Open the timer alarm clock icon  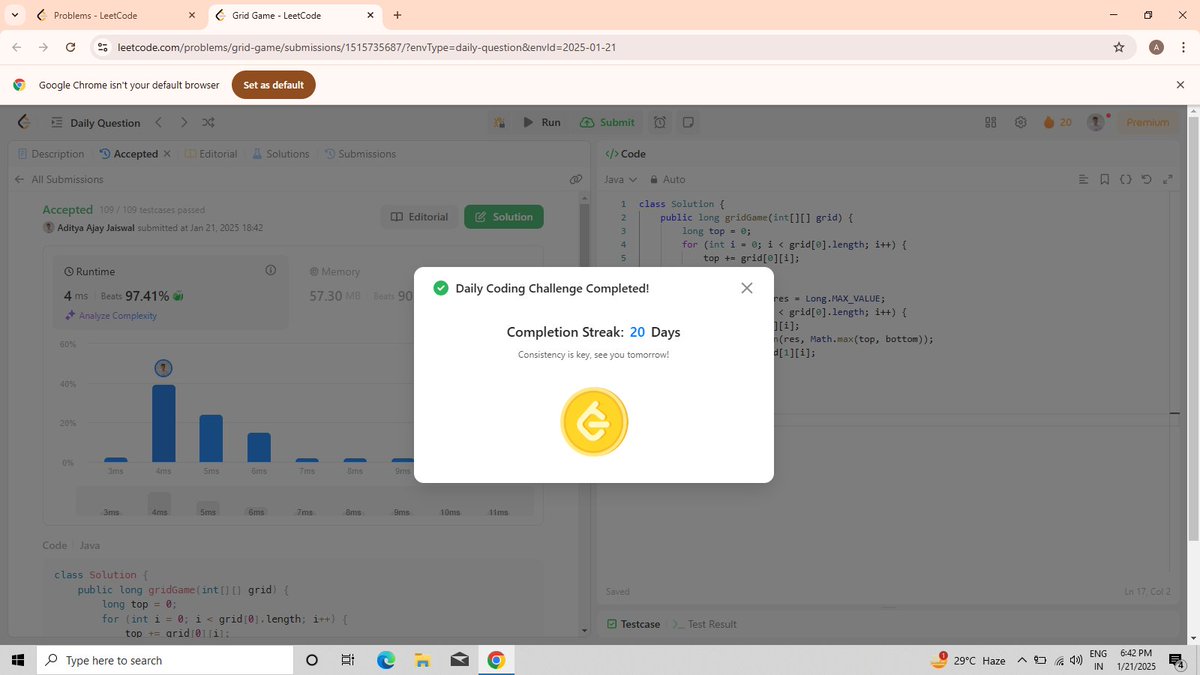[660, 122]
